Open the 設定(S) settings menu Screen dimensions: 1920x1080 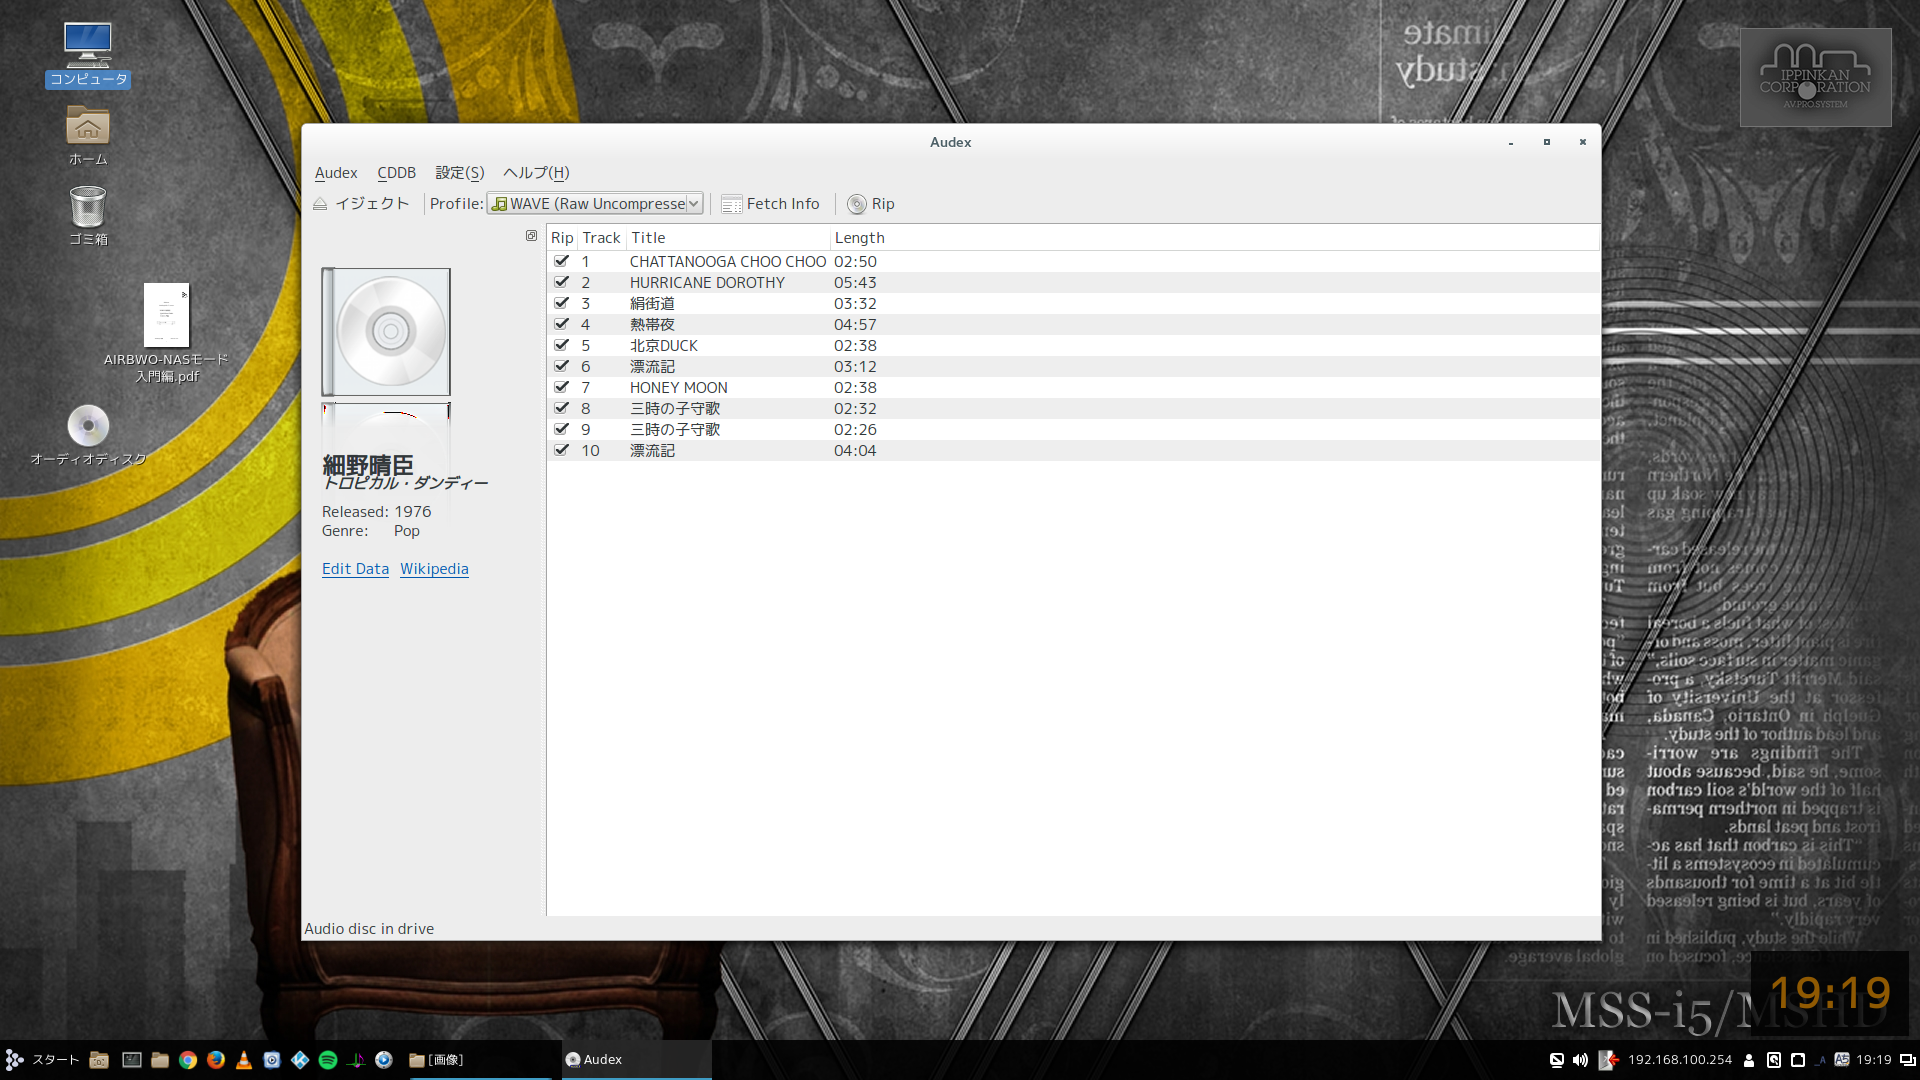pos(459,173)
